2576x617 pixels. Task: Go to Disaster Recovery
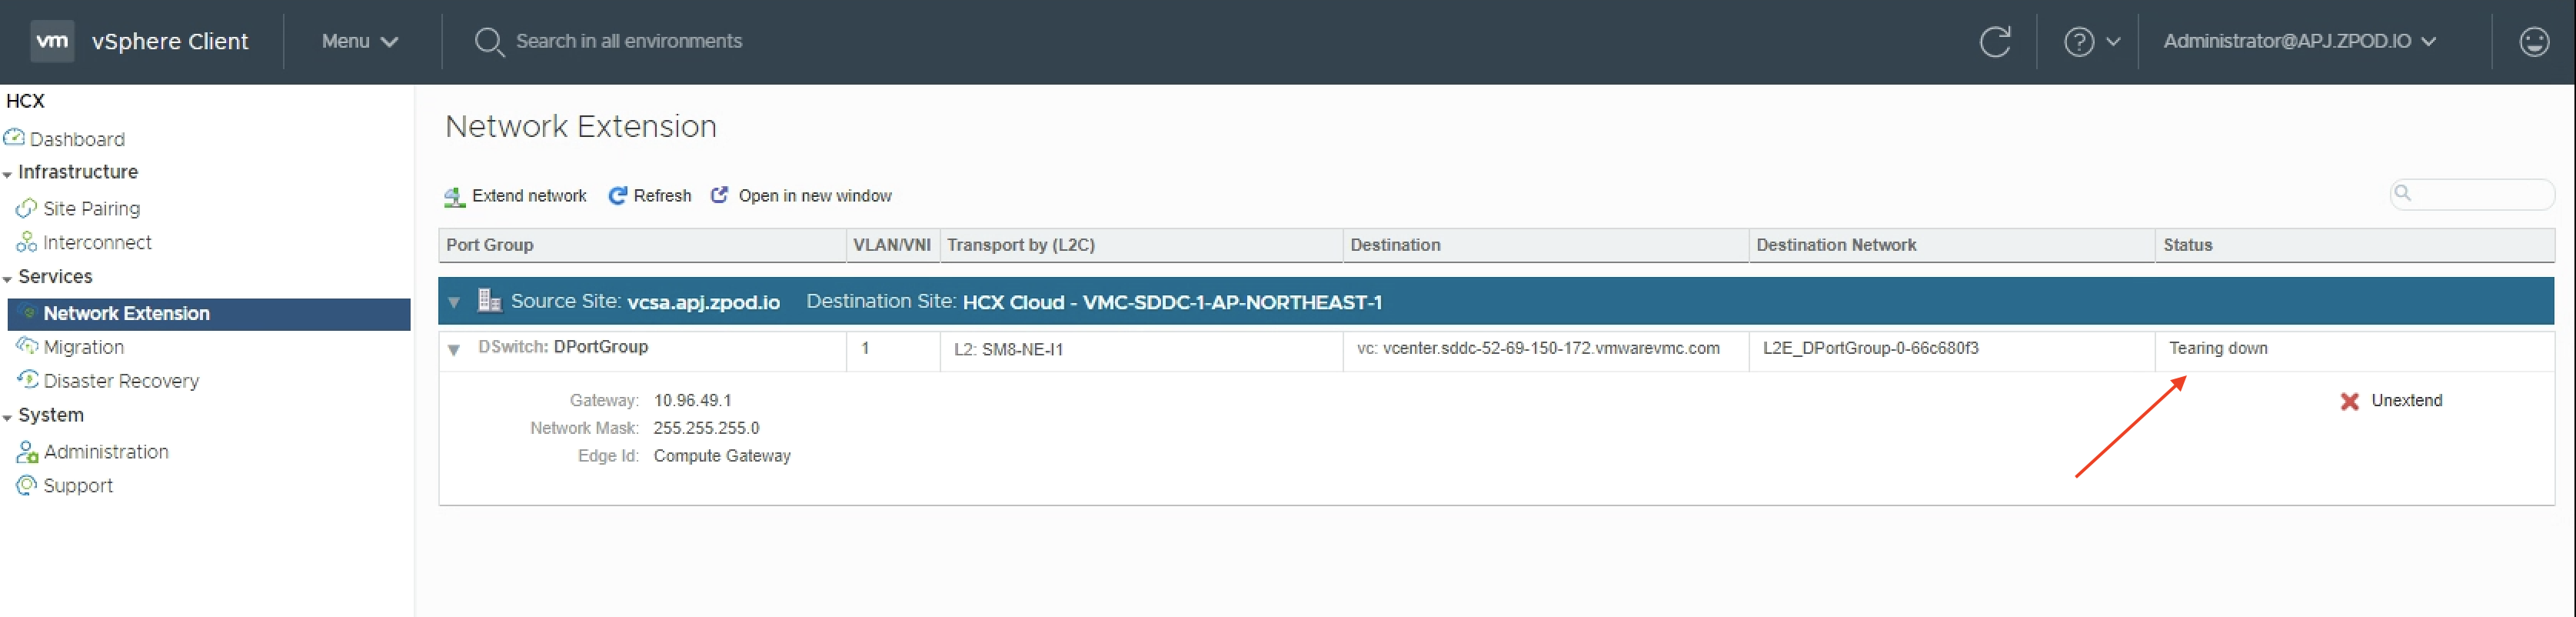pos(121,381)
